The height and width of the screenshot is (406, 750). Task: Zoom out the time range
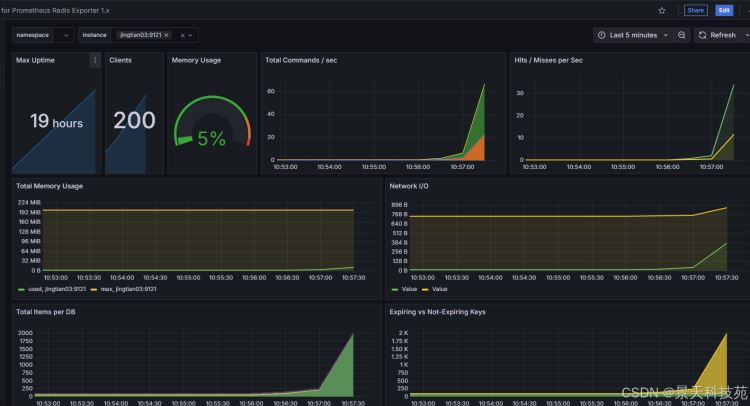tap(682, 35)
